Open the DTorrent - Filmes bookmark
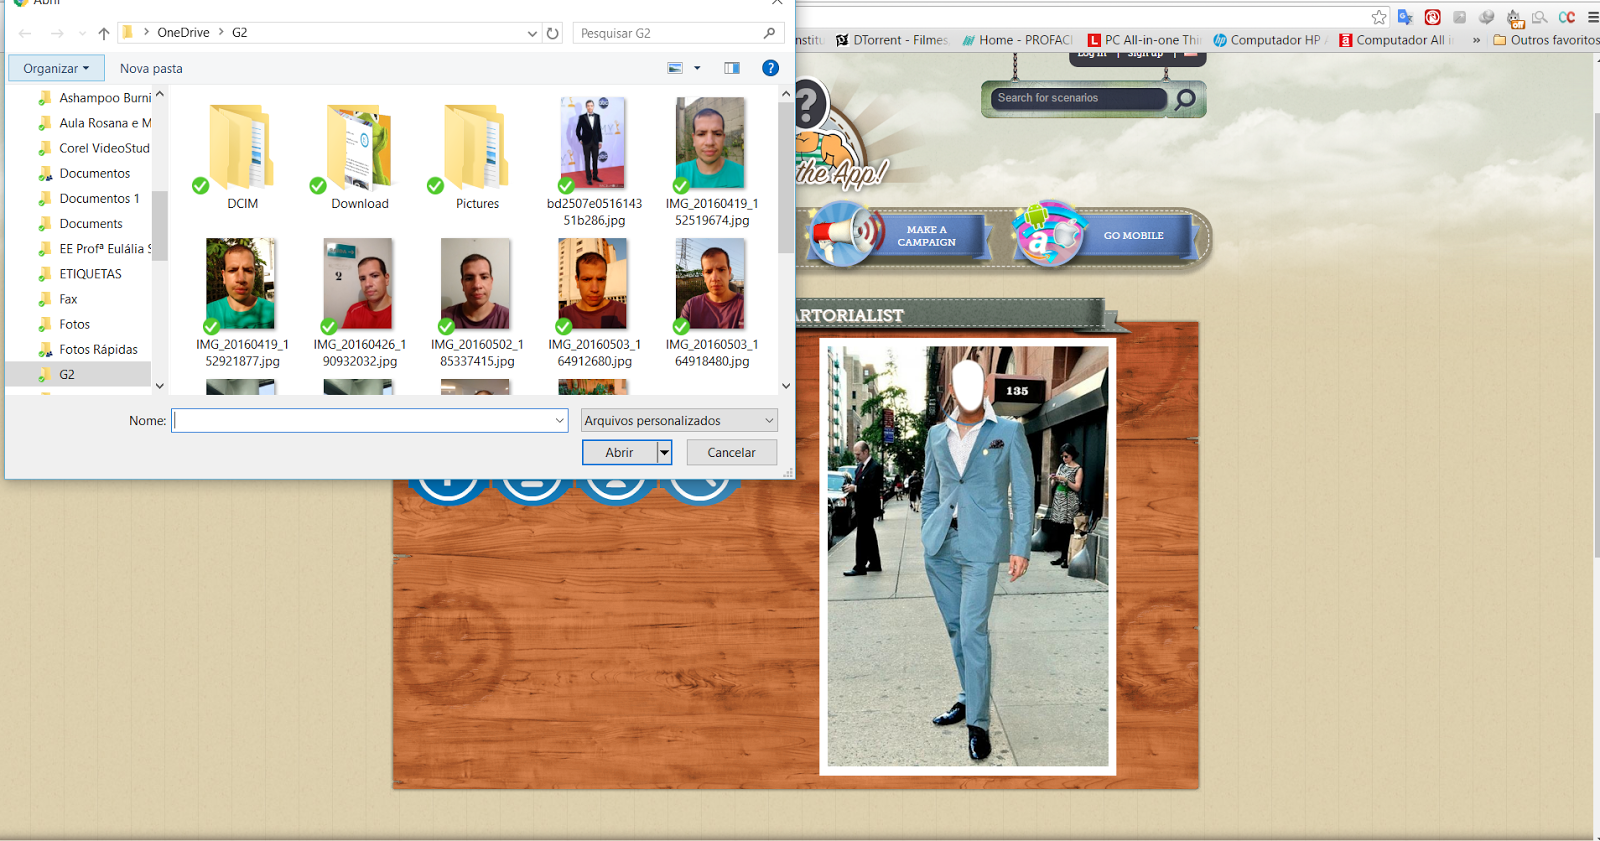Screen dimensions: 1600x841 point(892,40)
